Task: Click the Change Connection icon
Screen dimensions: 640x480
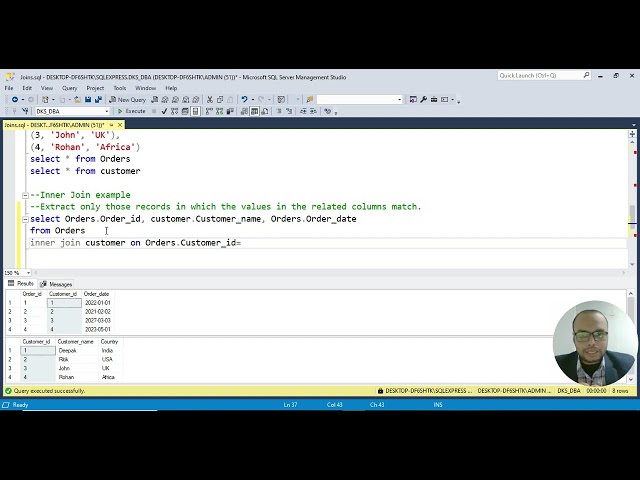Action: tap(25, 111)
